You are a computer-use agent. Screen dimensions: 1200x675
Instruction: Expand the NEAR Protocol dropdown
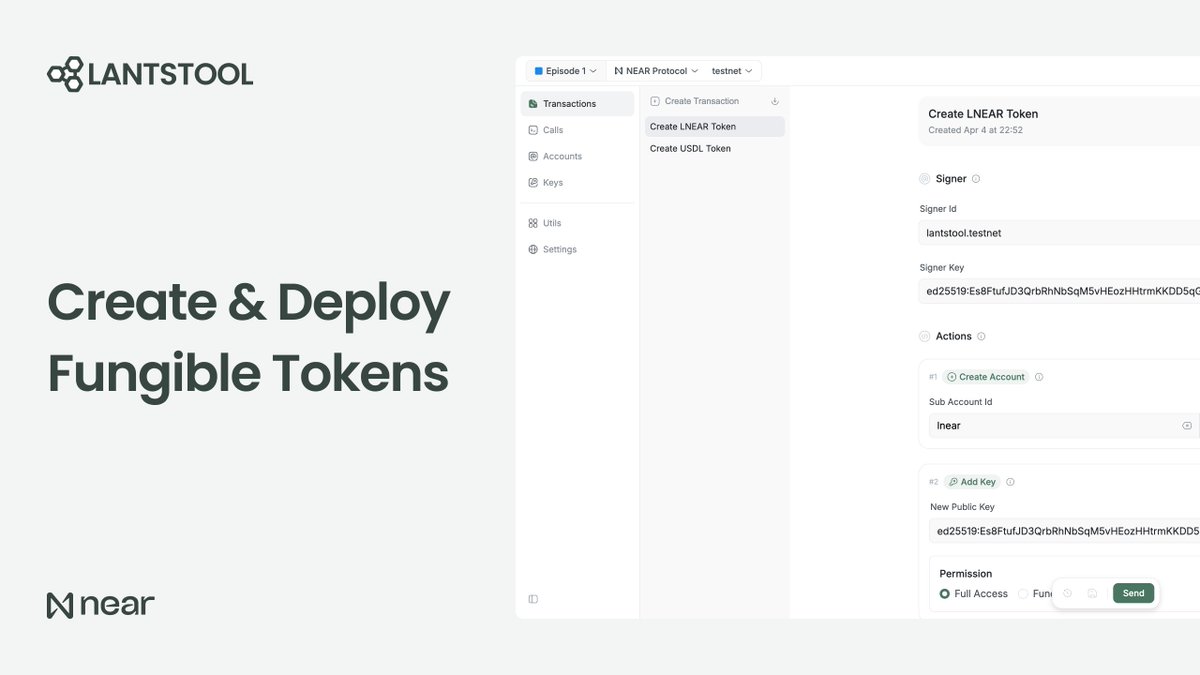(655, 70)
